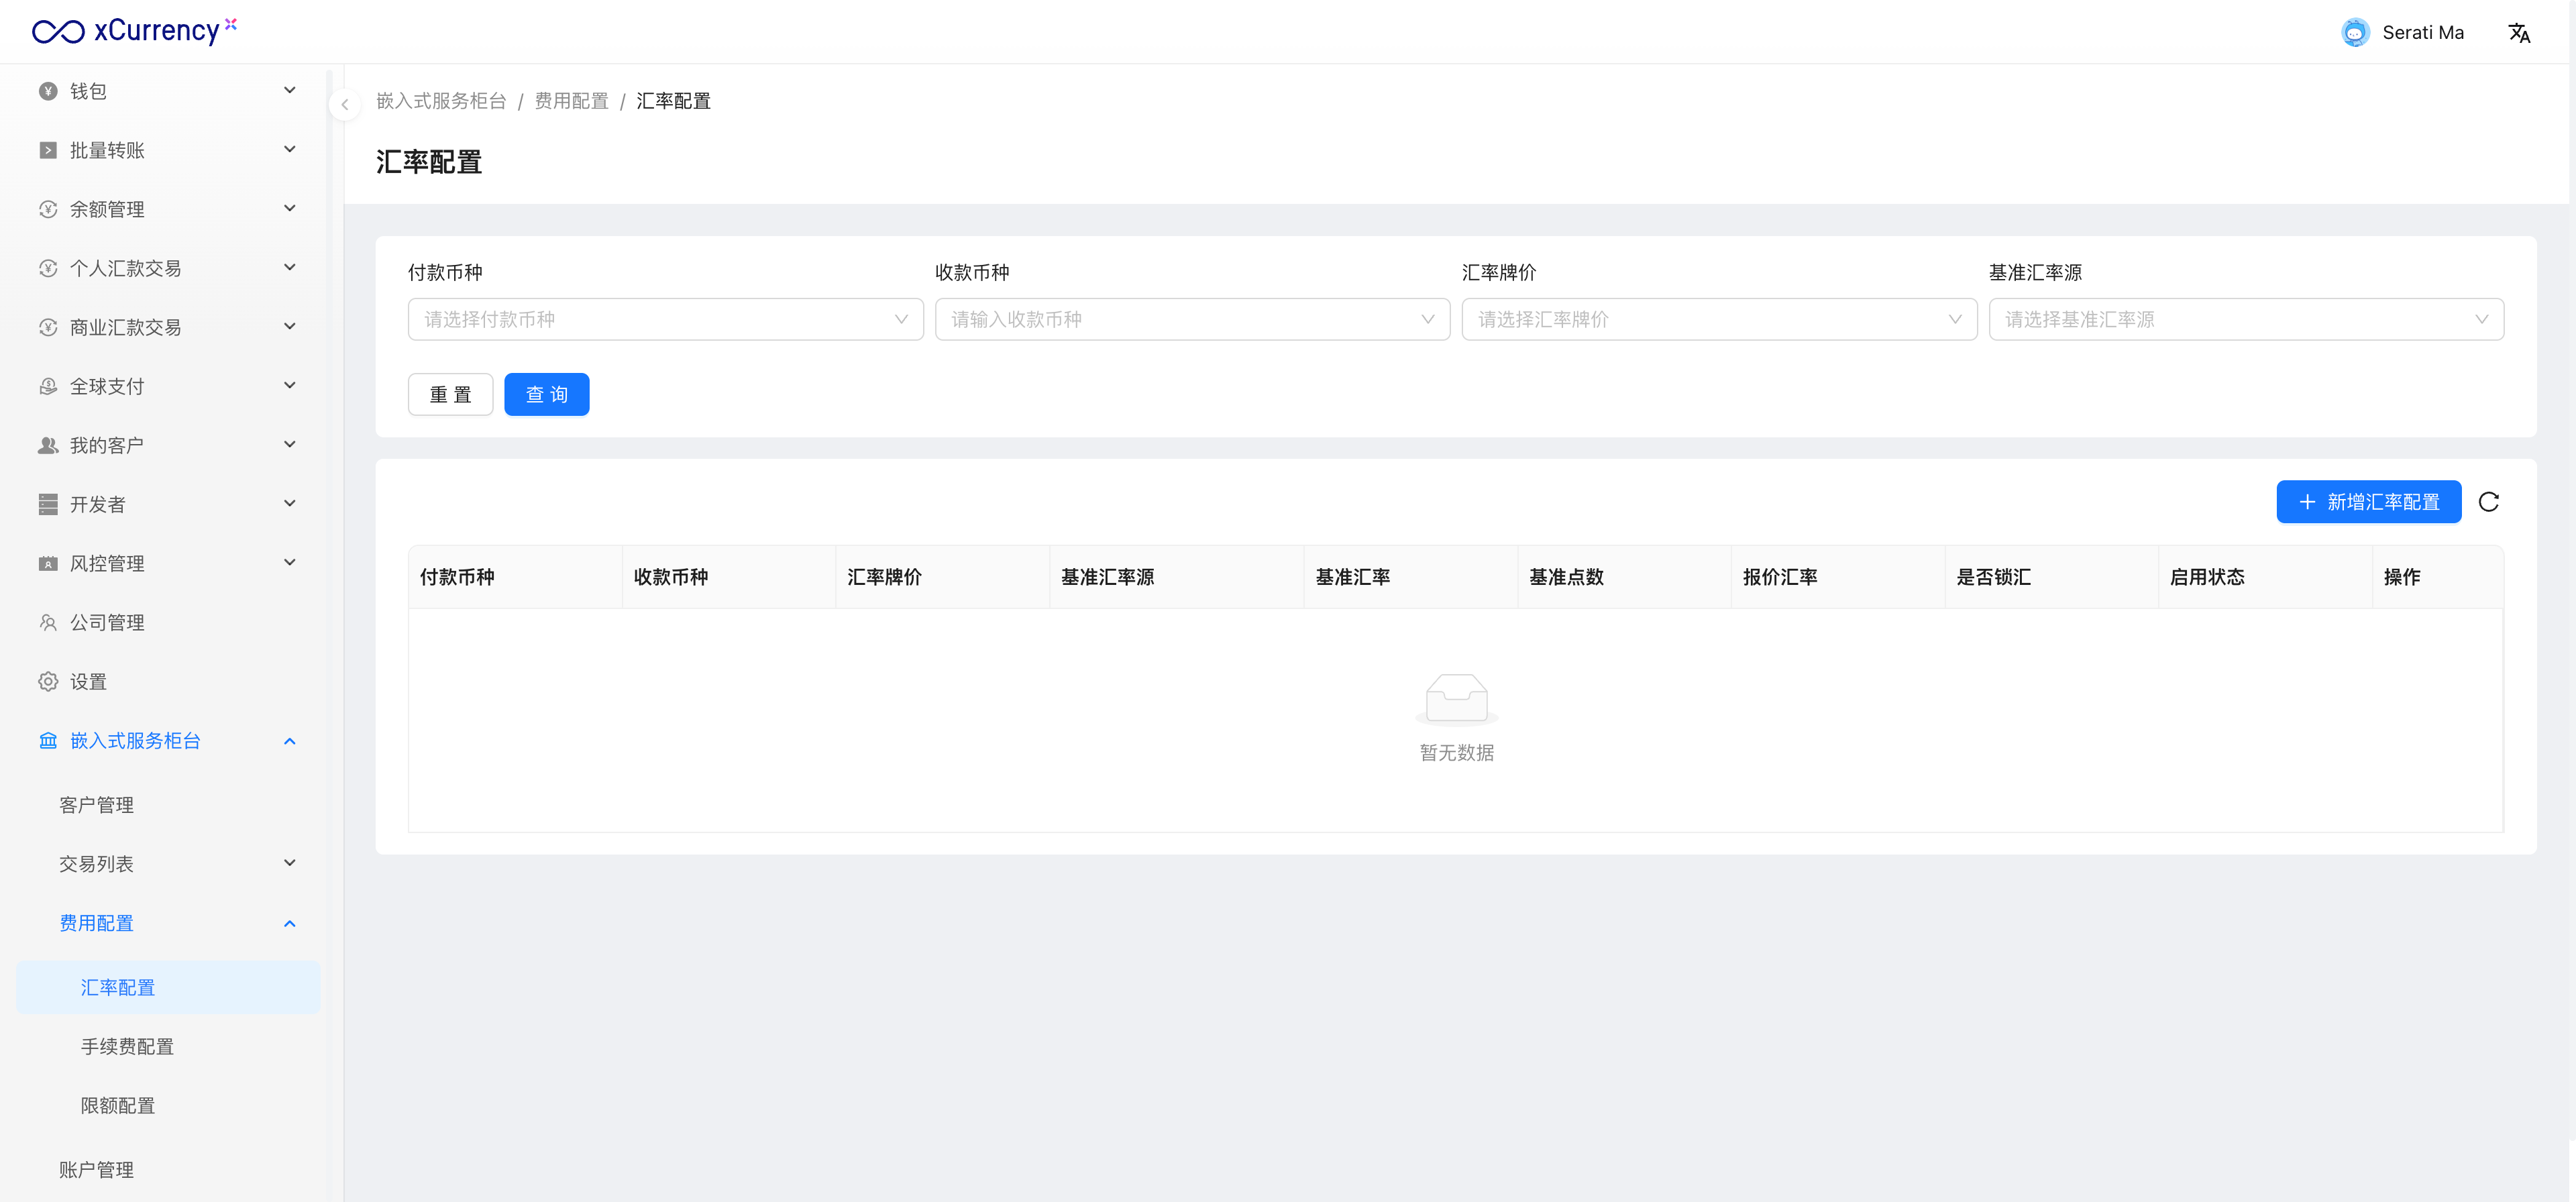Collapse the 费用配置 submenu
This screenshot has width=2576, height=1202.
290,923
